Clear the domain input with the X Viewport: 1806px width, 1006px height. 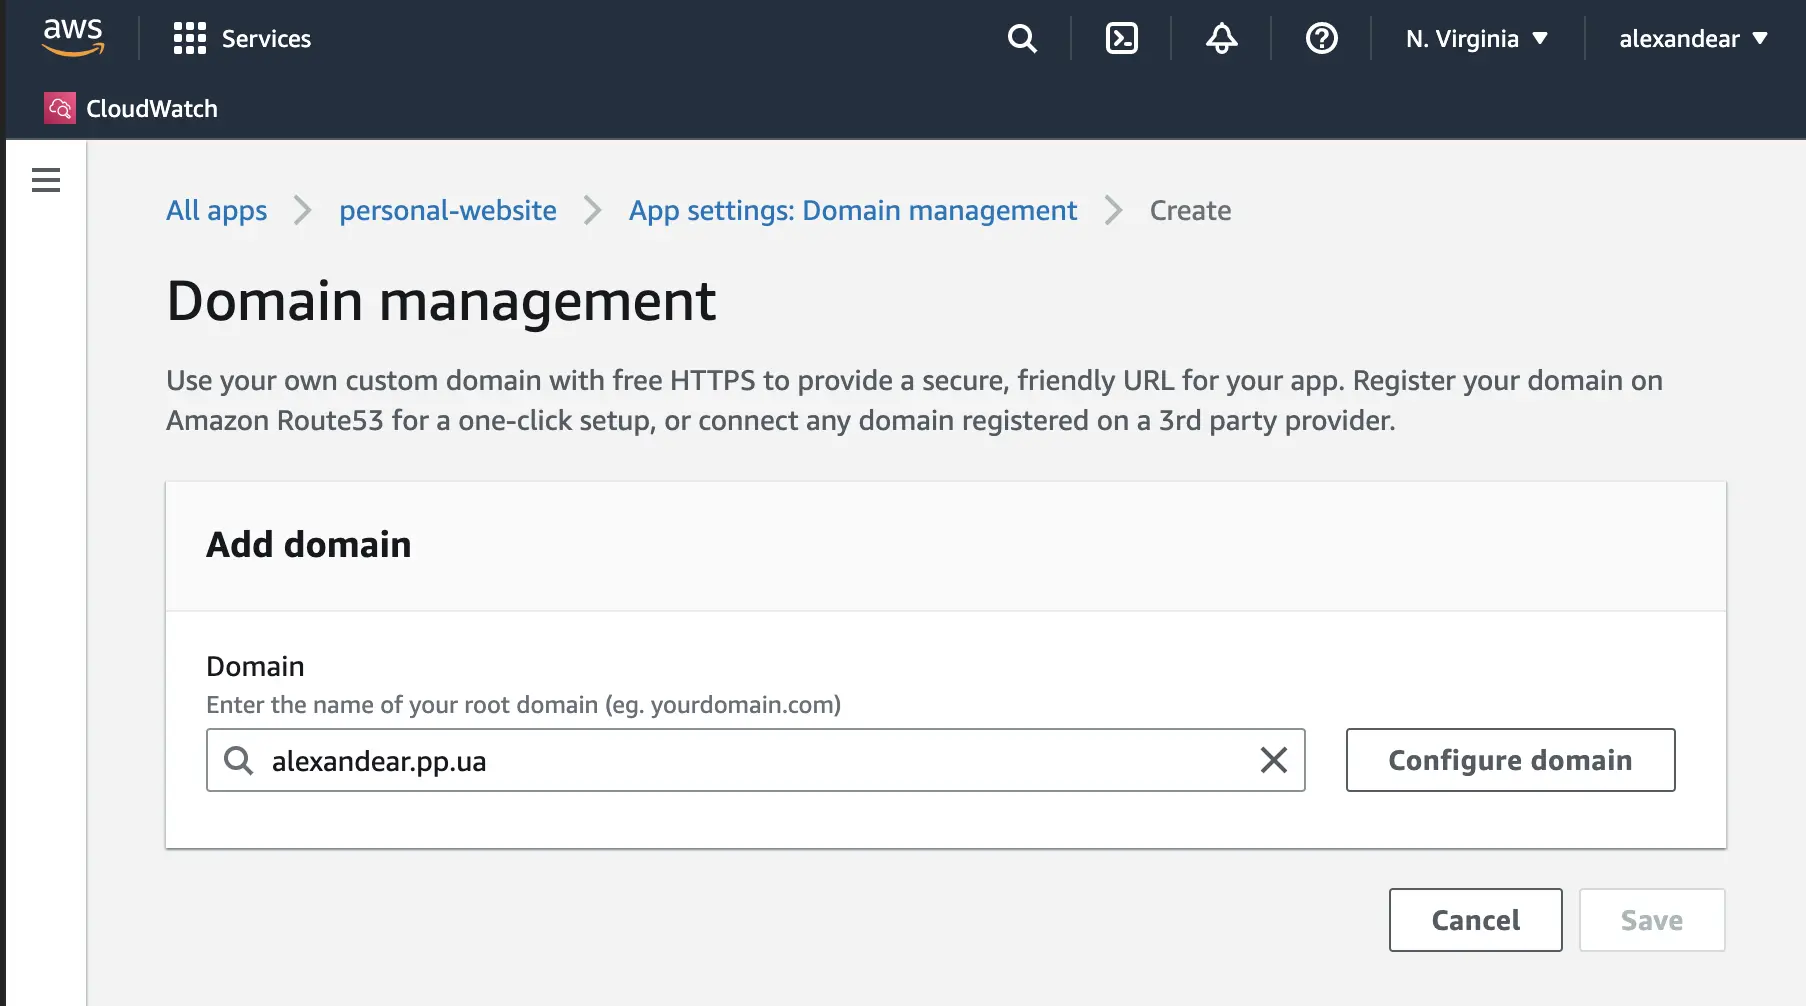point(1273,760)
